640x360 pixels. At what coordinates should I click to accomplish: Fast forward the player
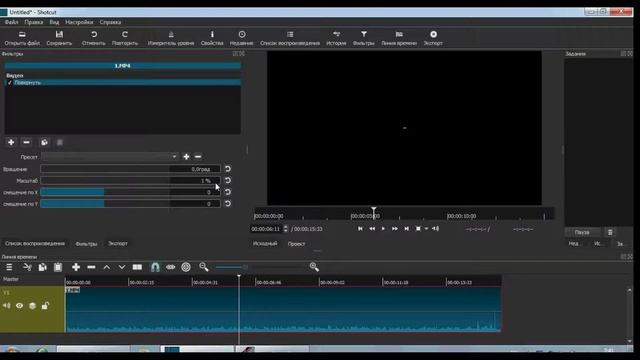[395, 229]
